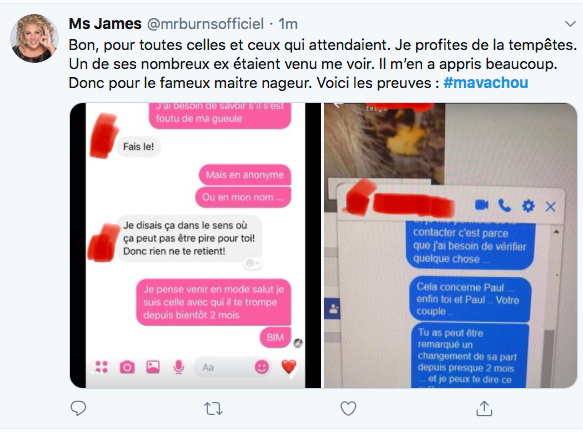Click the Ms James profile avatar
This screenshot has height=433, width=583.
[x=34, y=38]
